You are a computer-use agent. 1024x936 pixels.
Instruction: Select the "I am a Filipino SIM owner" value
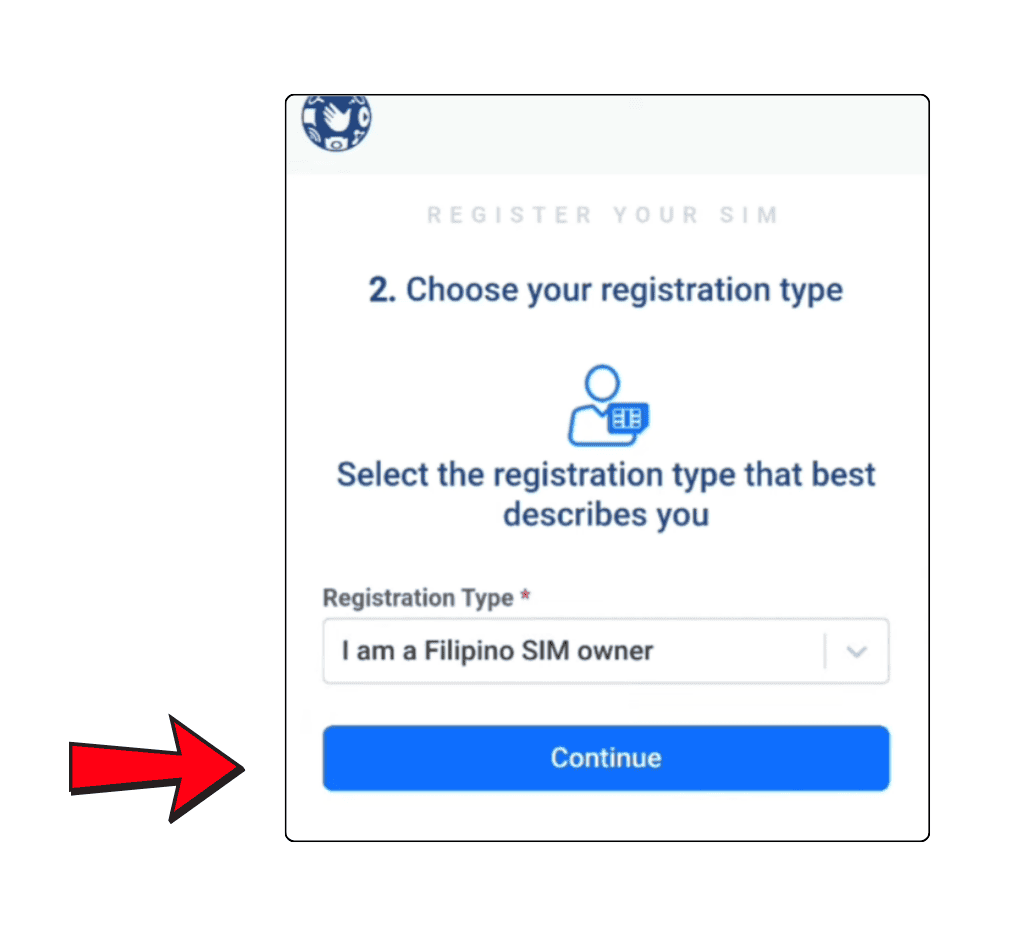pyautogui.click(x=497, y=651)
